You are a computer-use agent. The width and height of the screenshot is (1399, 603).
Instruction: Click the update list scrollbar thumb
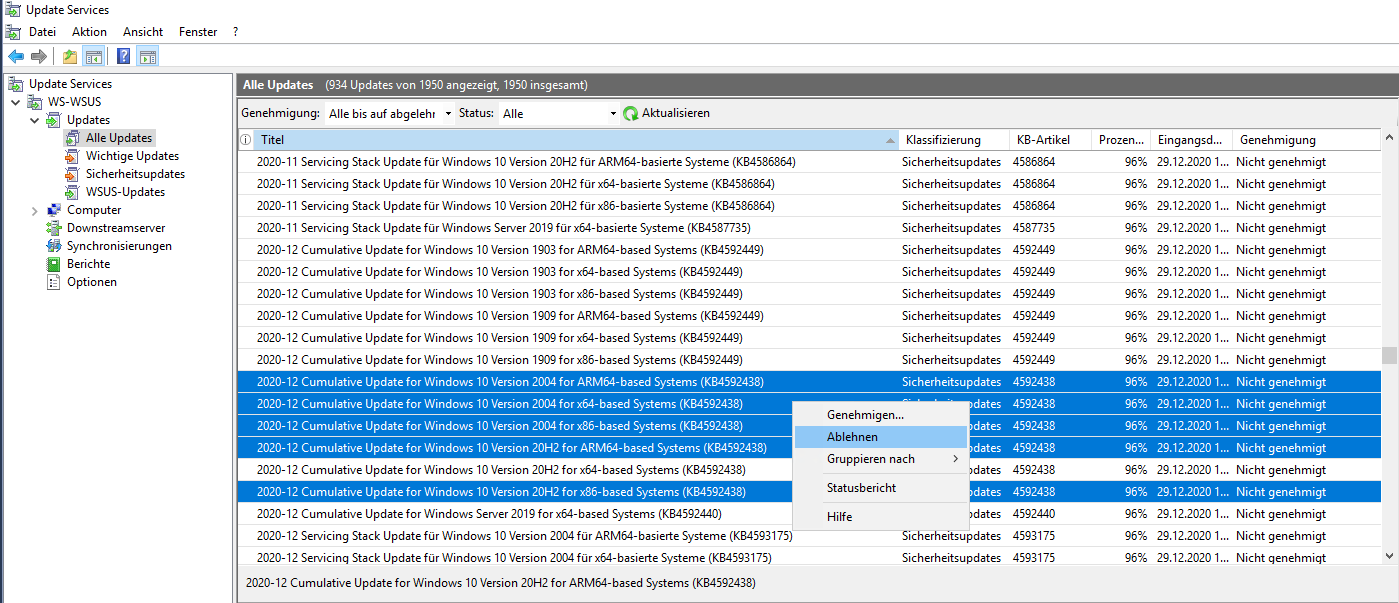[1390, 357]
